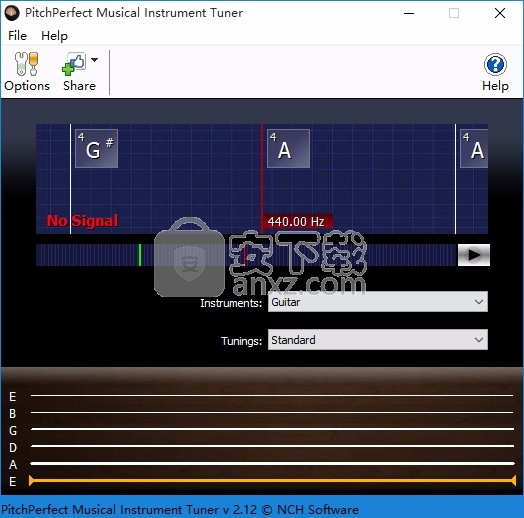Open the Tunings dropdown showing Standard
Image resolution: width=524 pixels, height=518 pixels.
point(378,340)
